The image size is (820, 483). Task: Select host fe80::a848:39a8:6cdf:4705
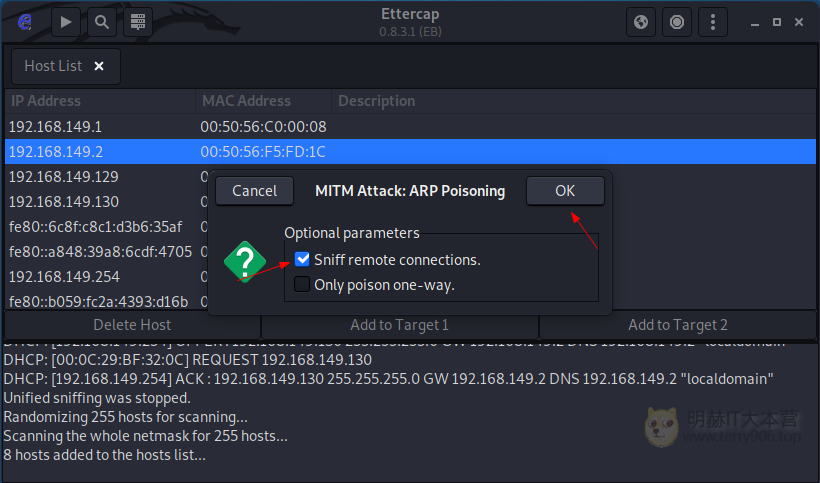coord(100,252)
